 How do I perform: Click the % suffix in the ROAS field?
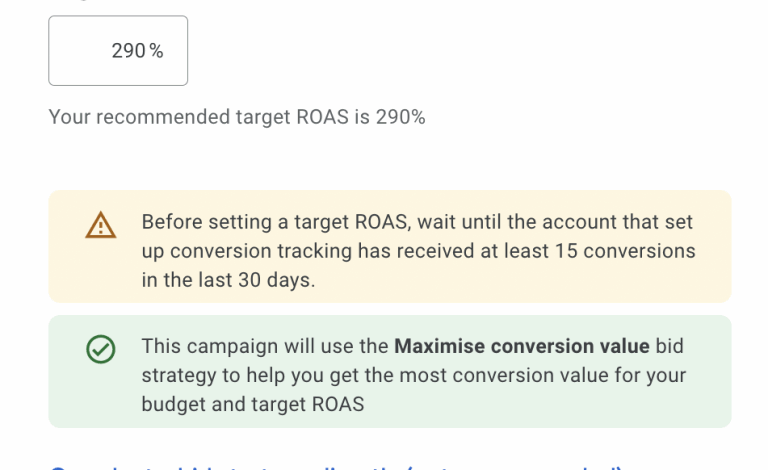[x=156, y=51]
